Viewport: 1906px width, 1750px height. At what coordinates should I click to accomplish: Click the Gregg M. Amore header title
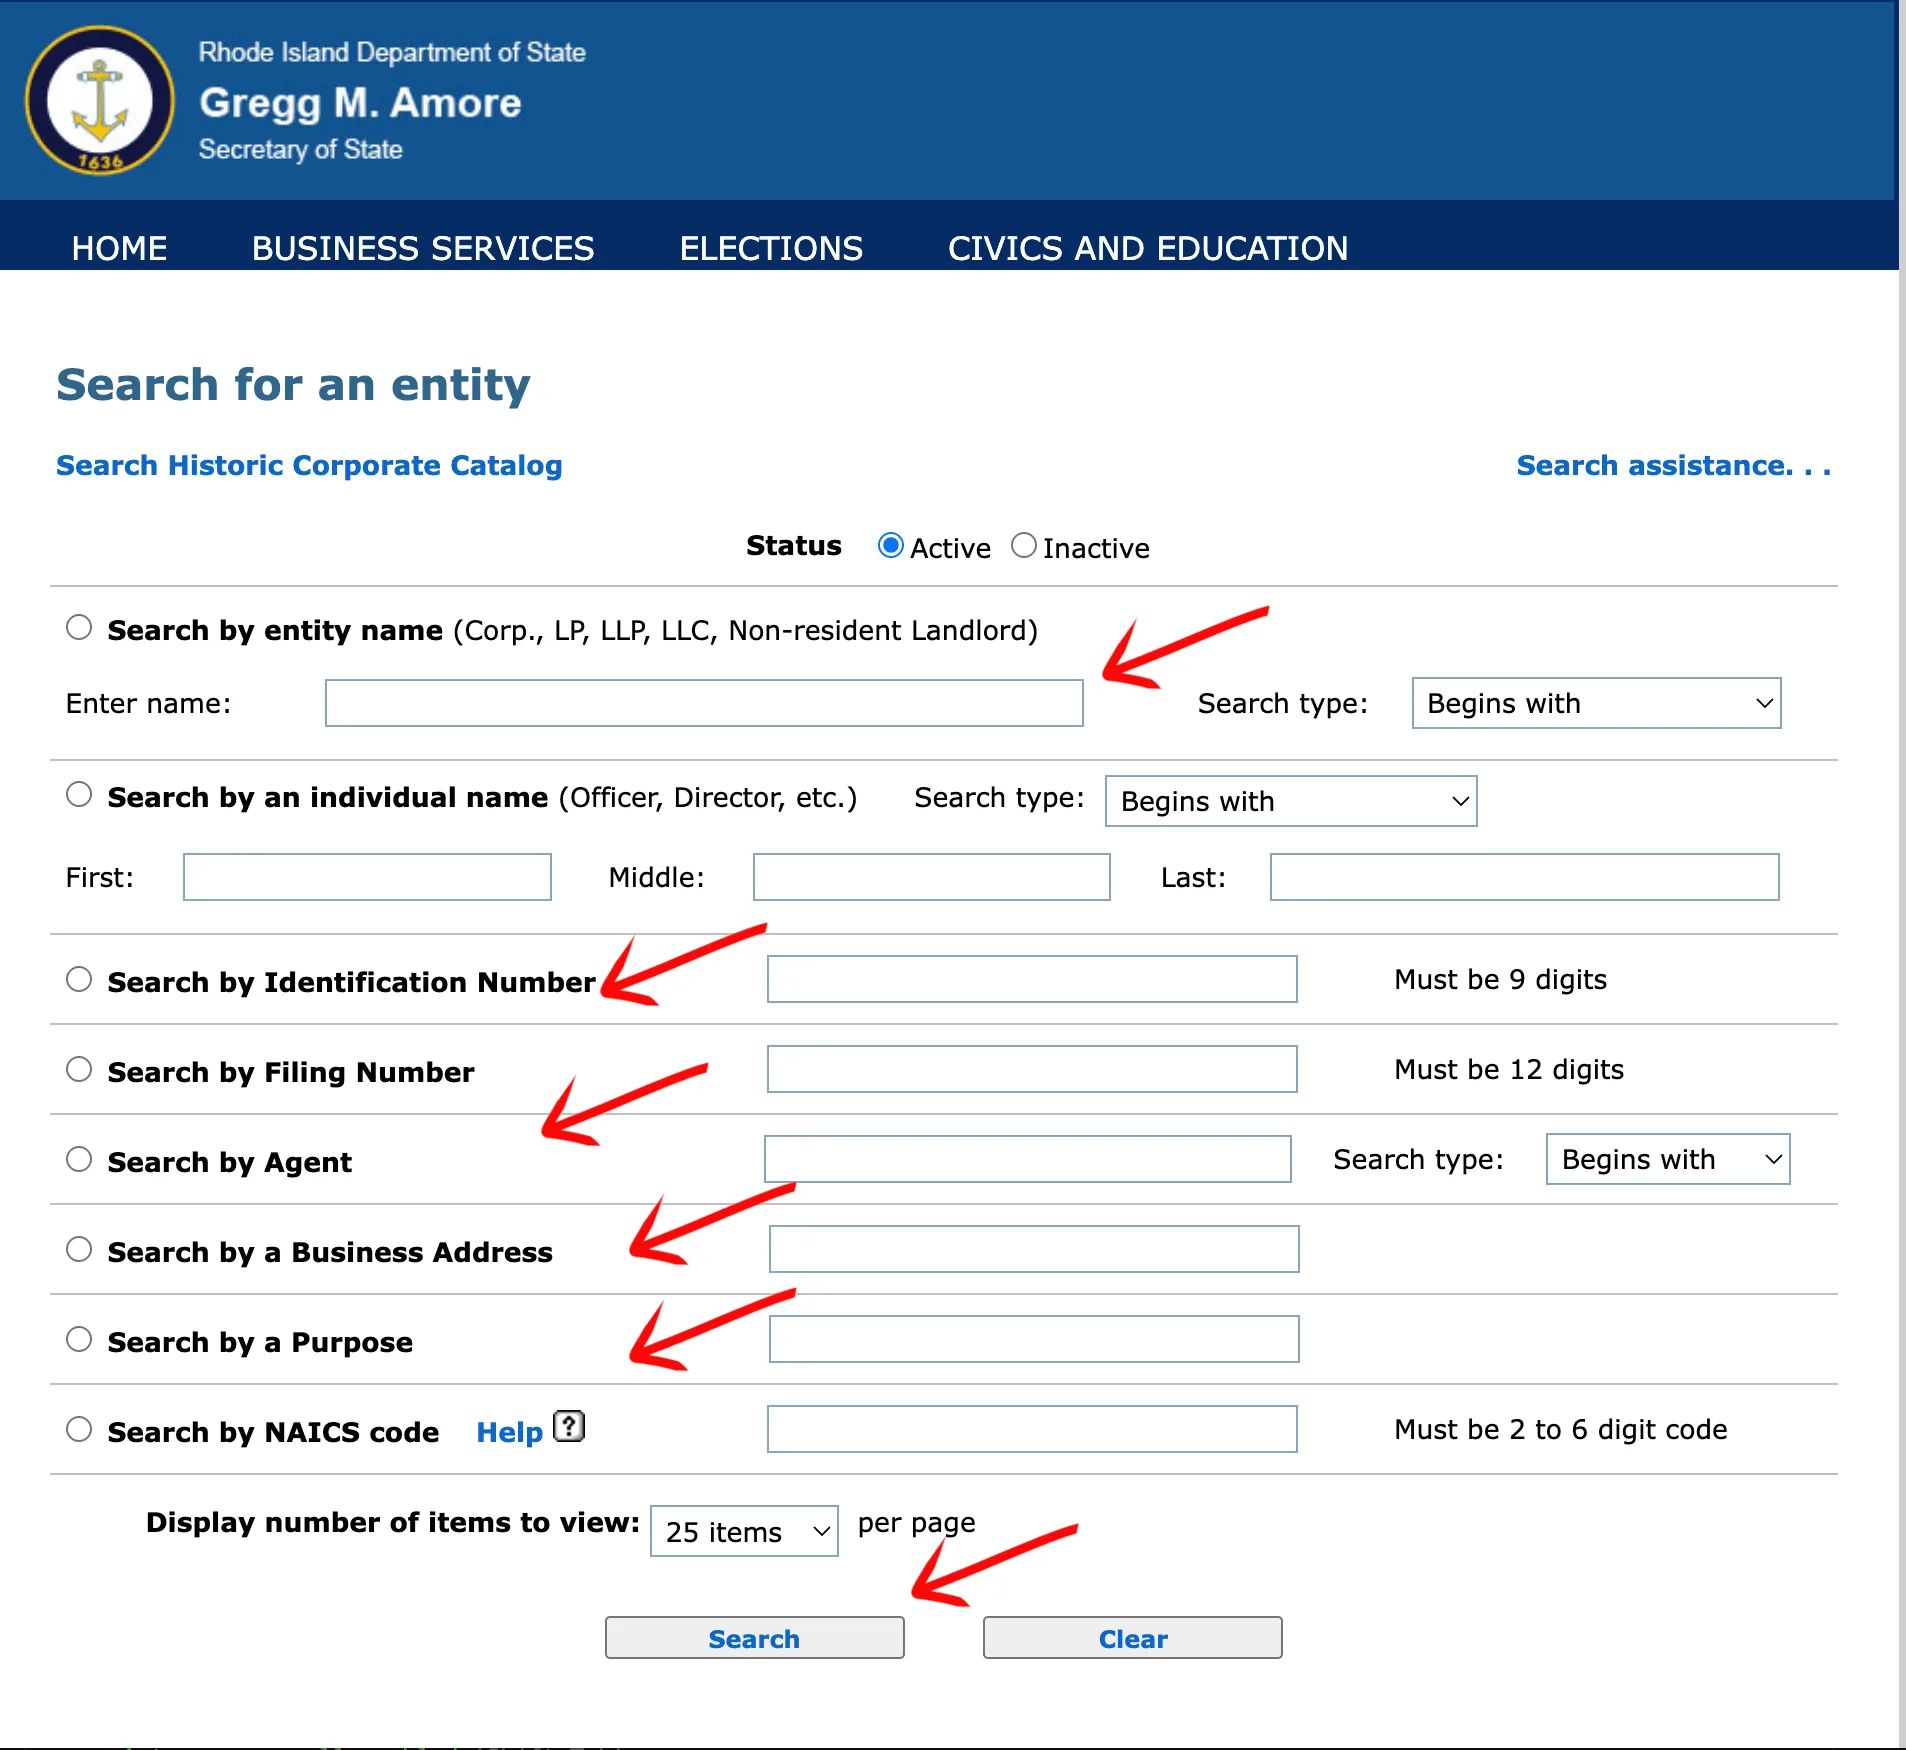click(360, 103)
